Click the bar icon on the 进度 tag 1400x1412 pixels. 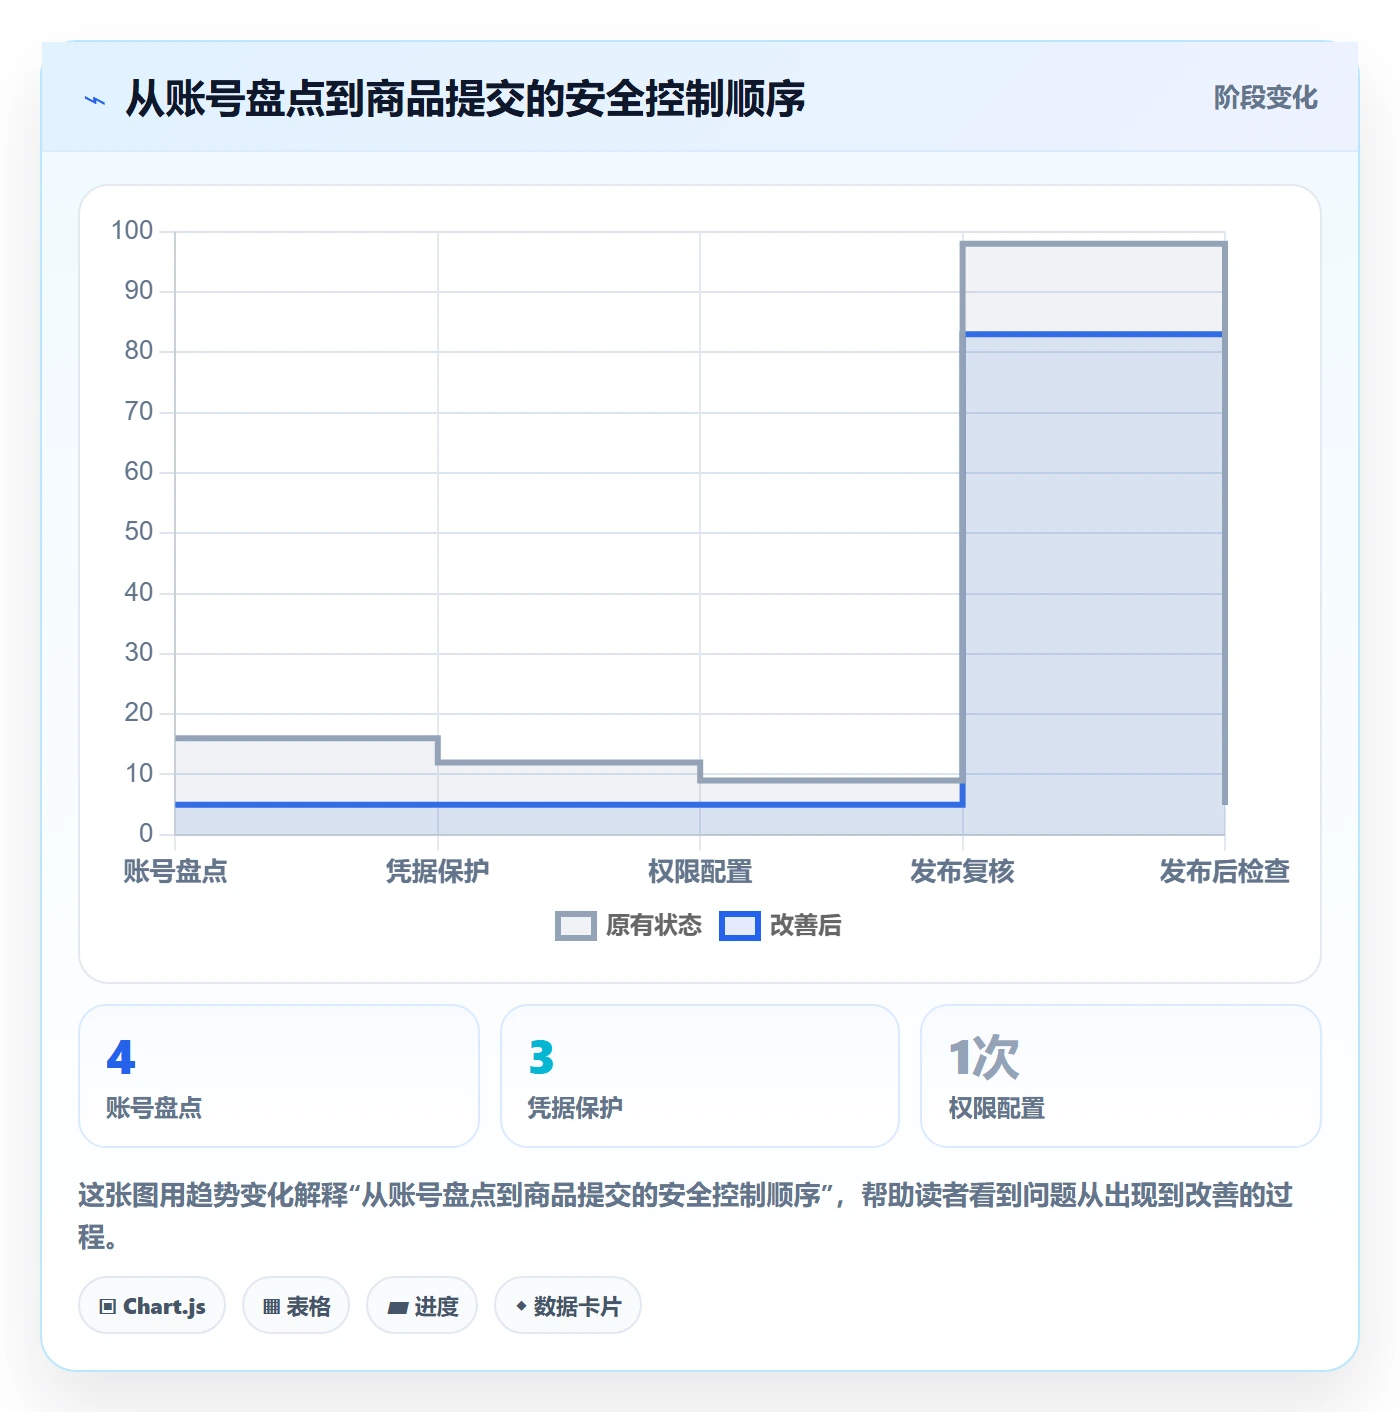click(x=398, y=1307)
